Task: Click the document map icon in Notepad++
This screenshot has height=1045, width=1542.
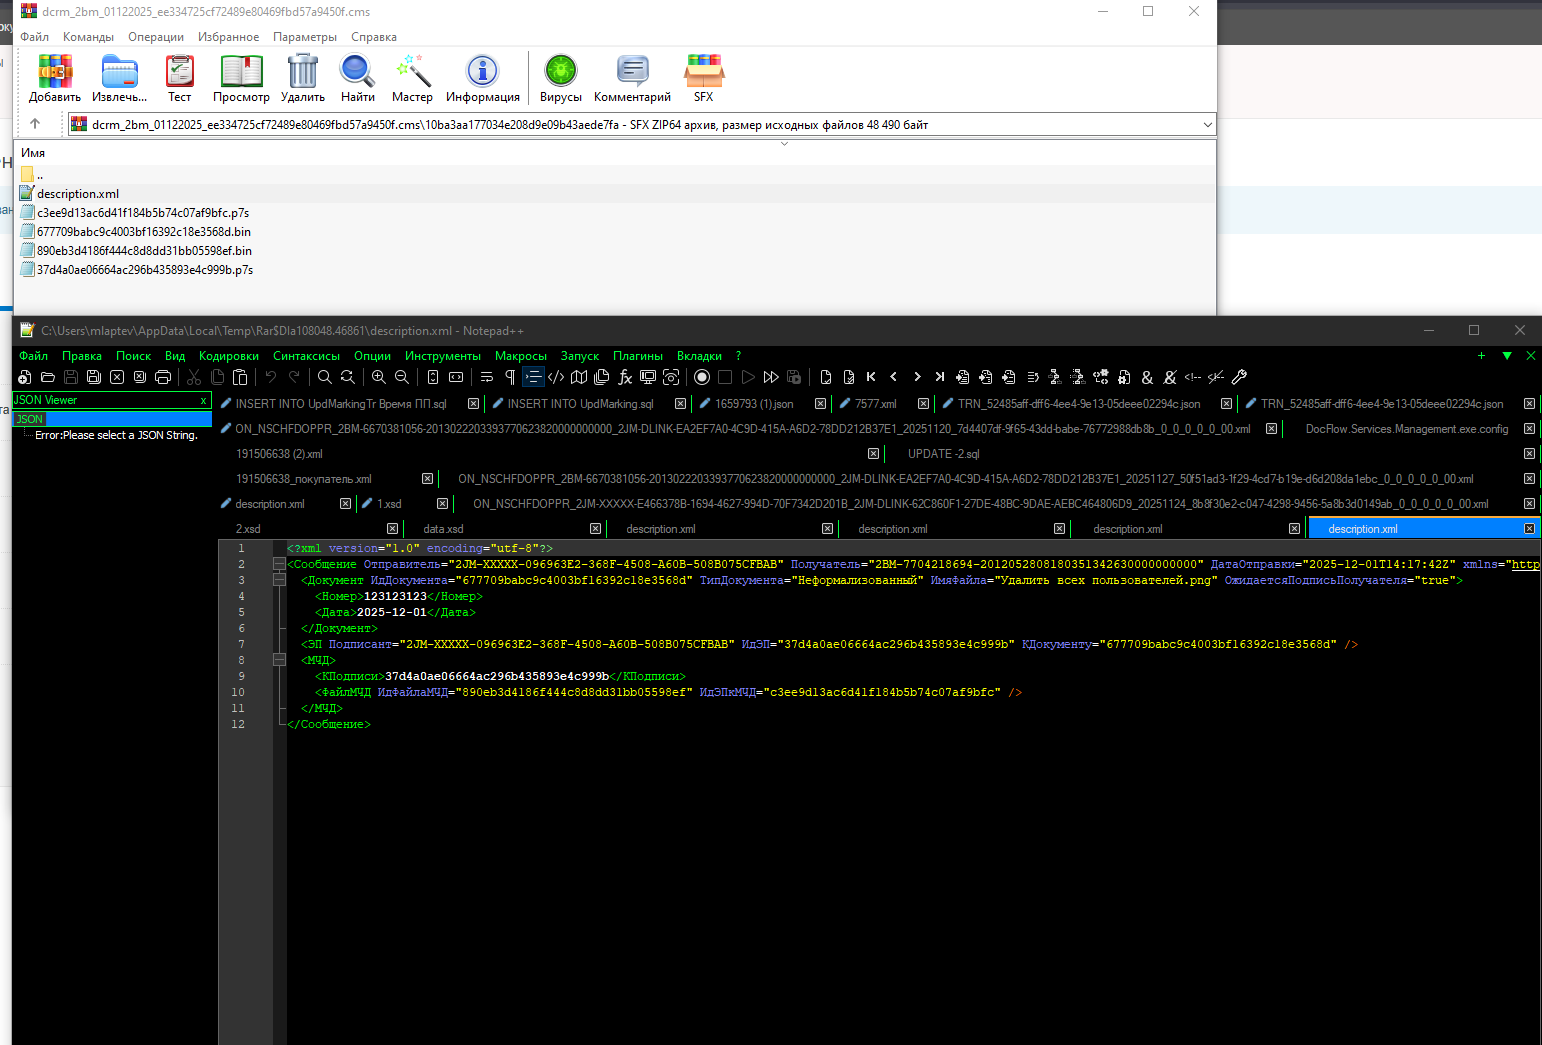Action: tap(579, 377)
